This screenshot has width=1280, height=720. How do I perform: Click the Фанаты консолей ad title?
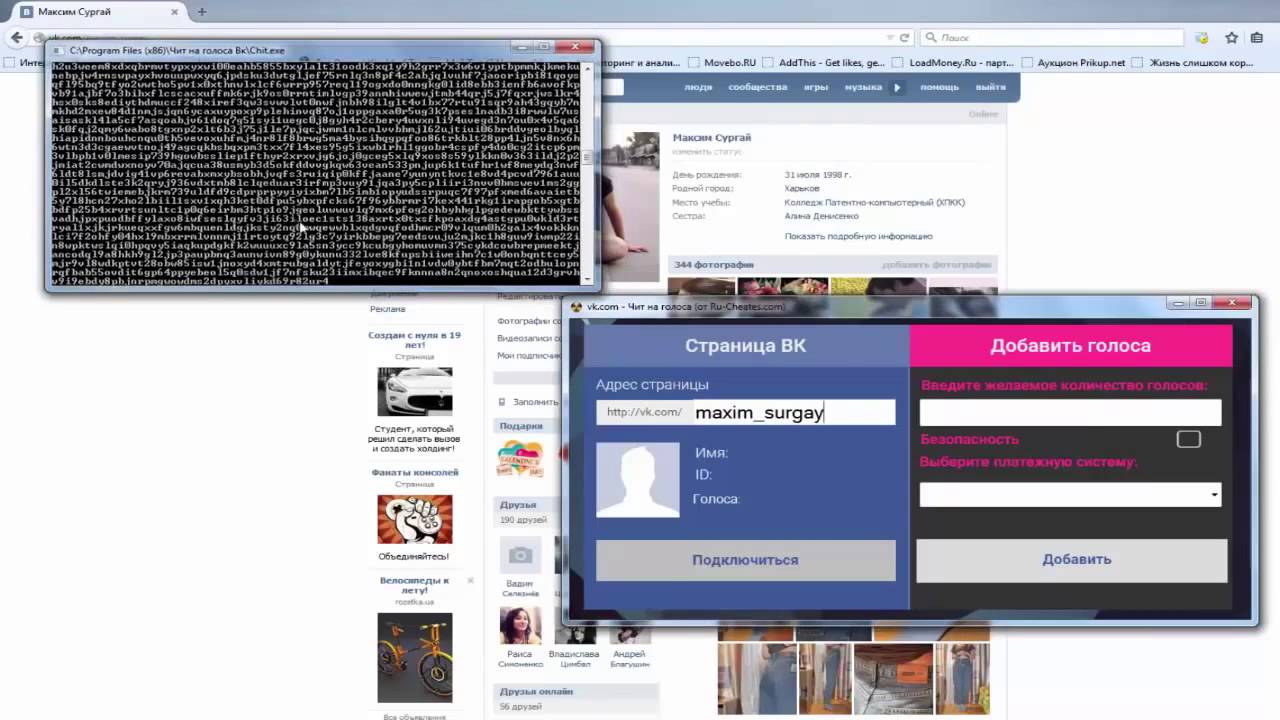point(415,472)
